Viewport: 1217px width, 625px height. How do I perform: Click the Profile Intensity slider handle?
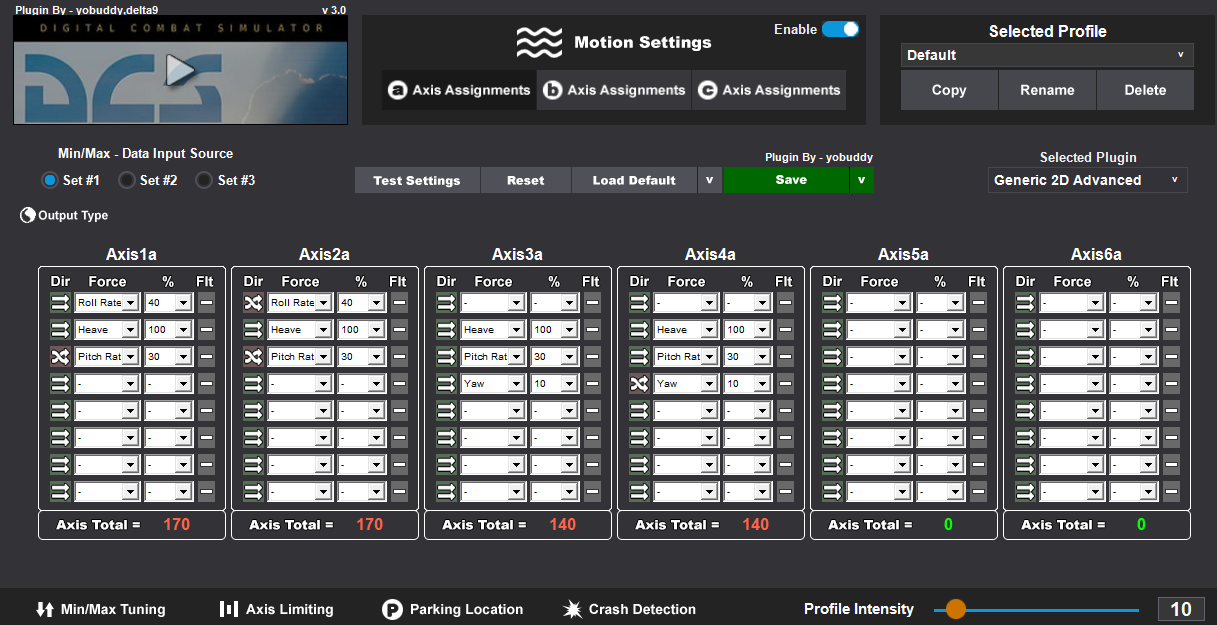[956, 609]
